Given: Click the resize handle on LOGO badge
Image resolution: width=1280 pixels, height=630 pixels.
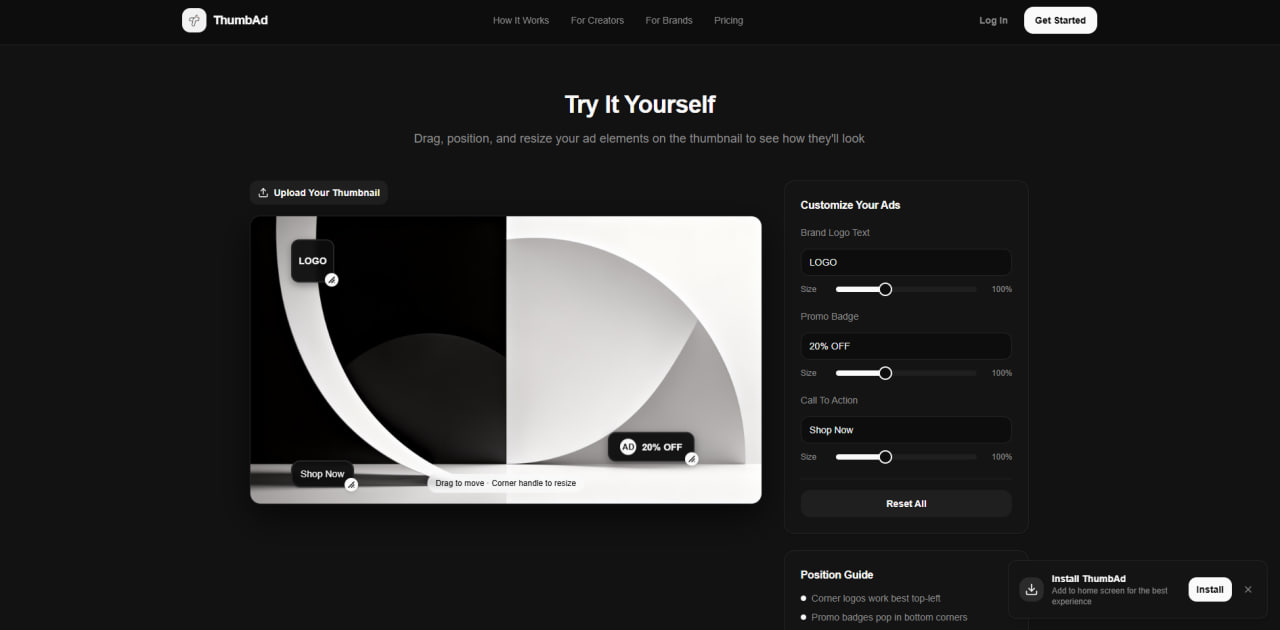Looking at the screenshot, I should [332, 280].
